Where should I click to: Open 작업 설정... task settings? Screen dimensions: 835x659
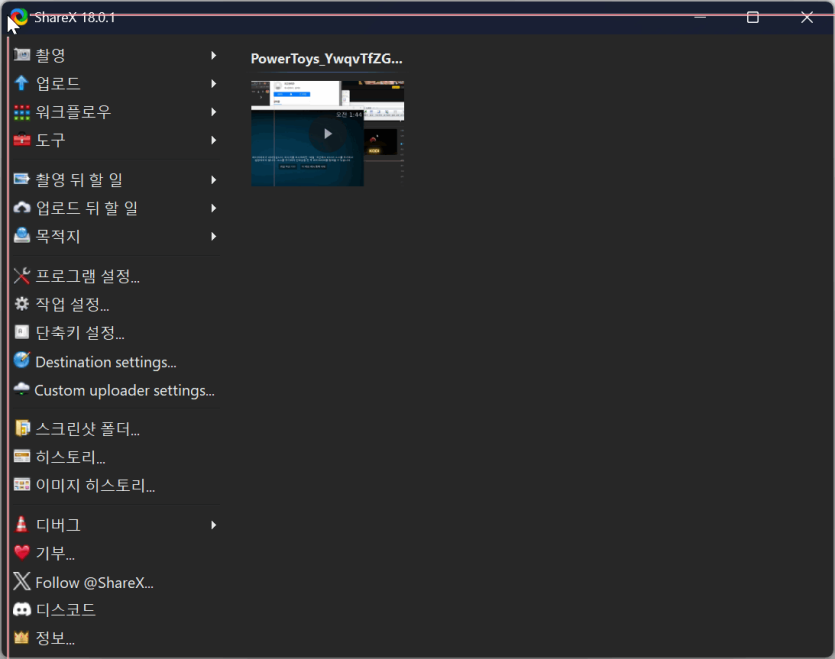coord(116,304)
